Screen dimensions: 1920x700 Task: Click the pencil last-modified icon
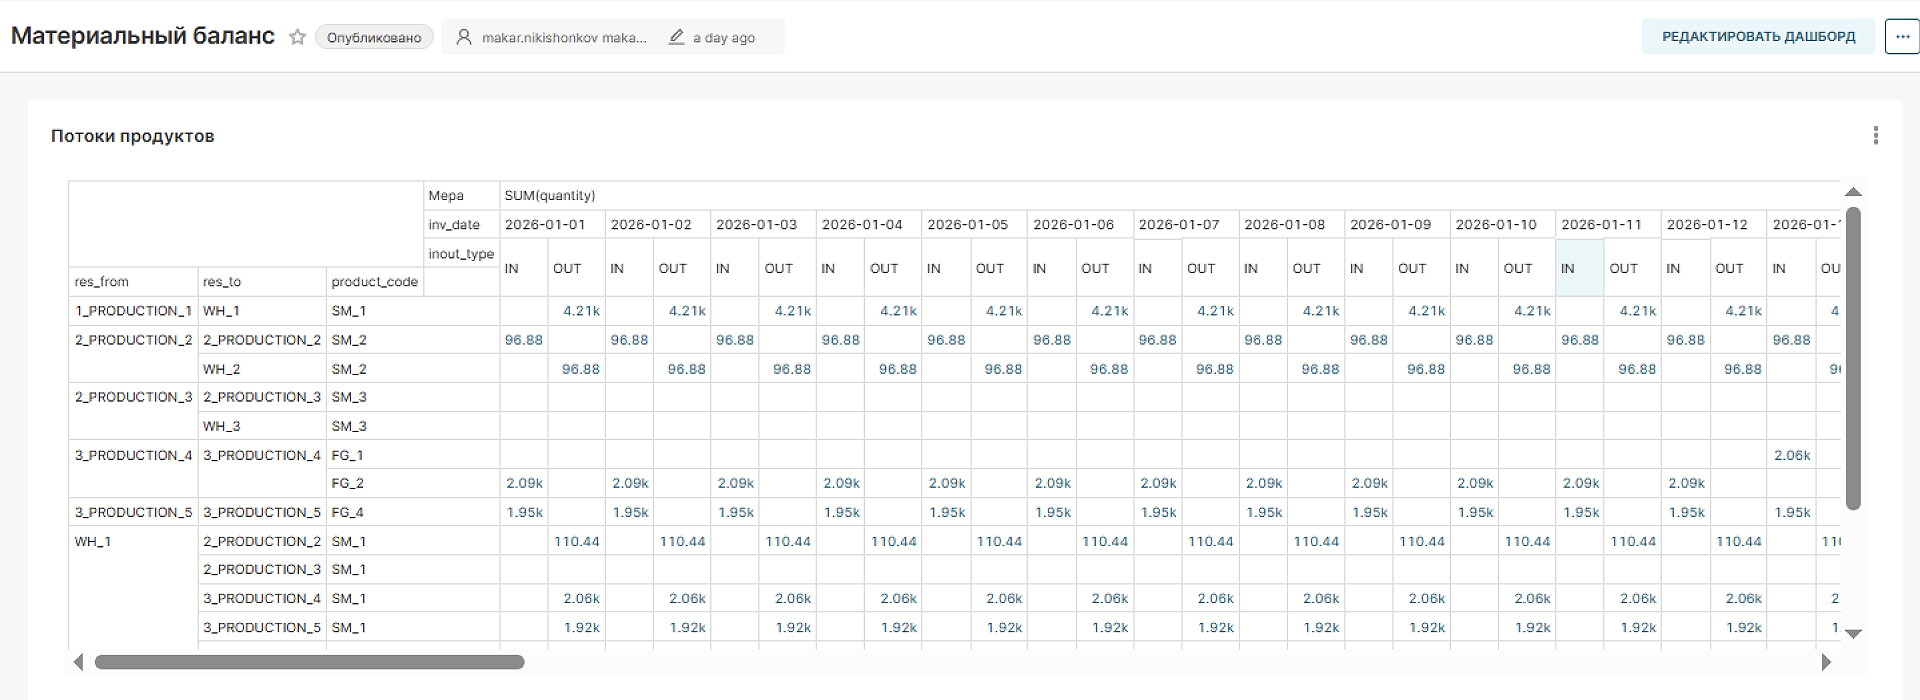pyautogui.click(x=677, y=37)
